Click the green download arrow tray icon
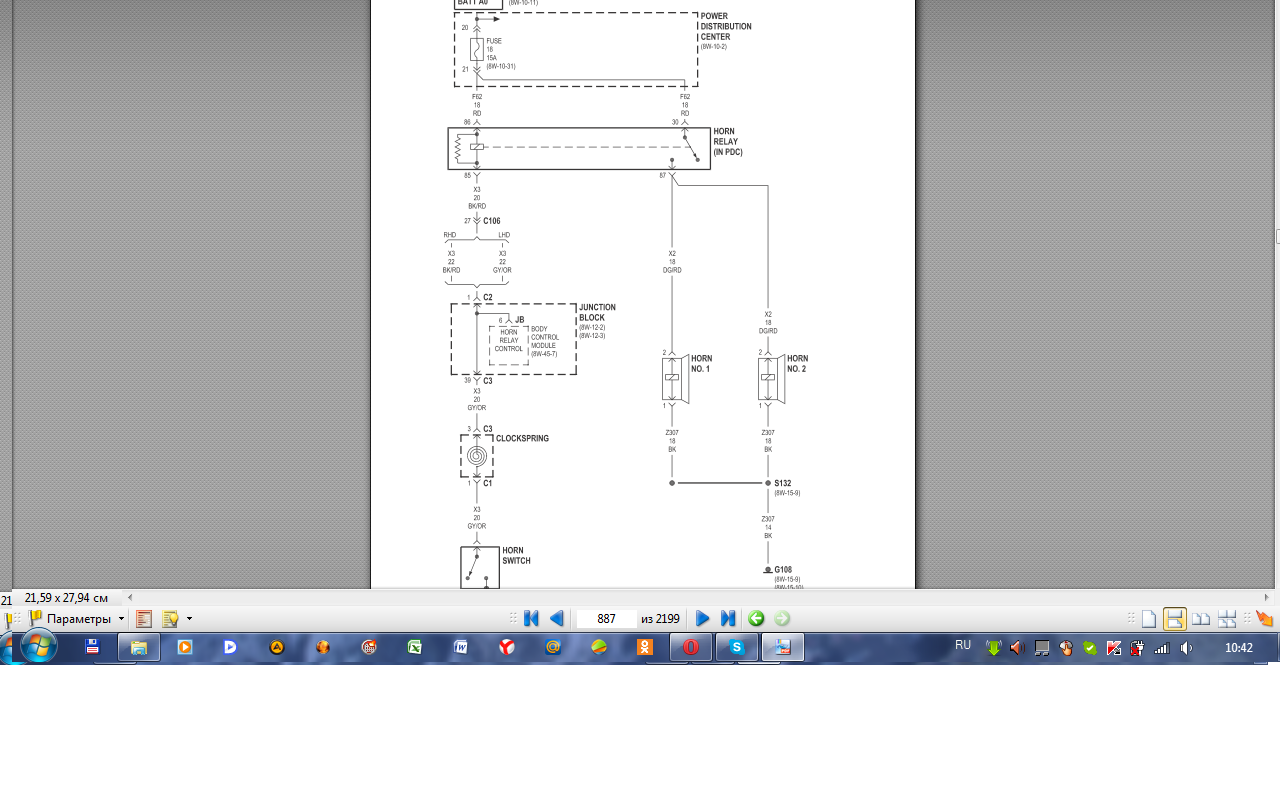This screenshot has height=800, width=1280. [993, 648]
